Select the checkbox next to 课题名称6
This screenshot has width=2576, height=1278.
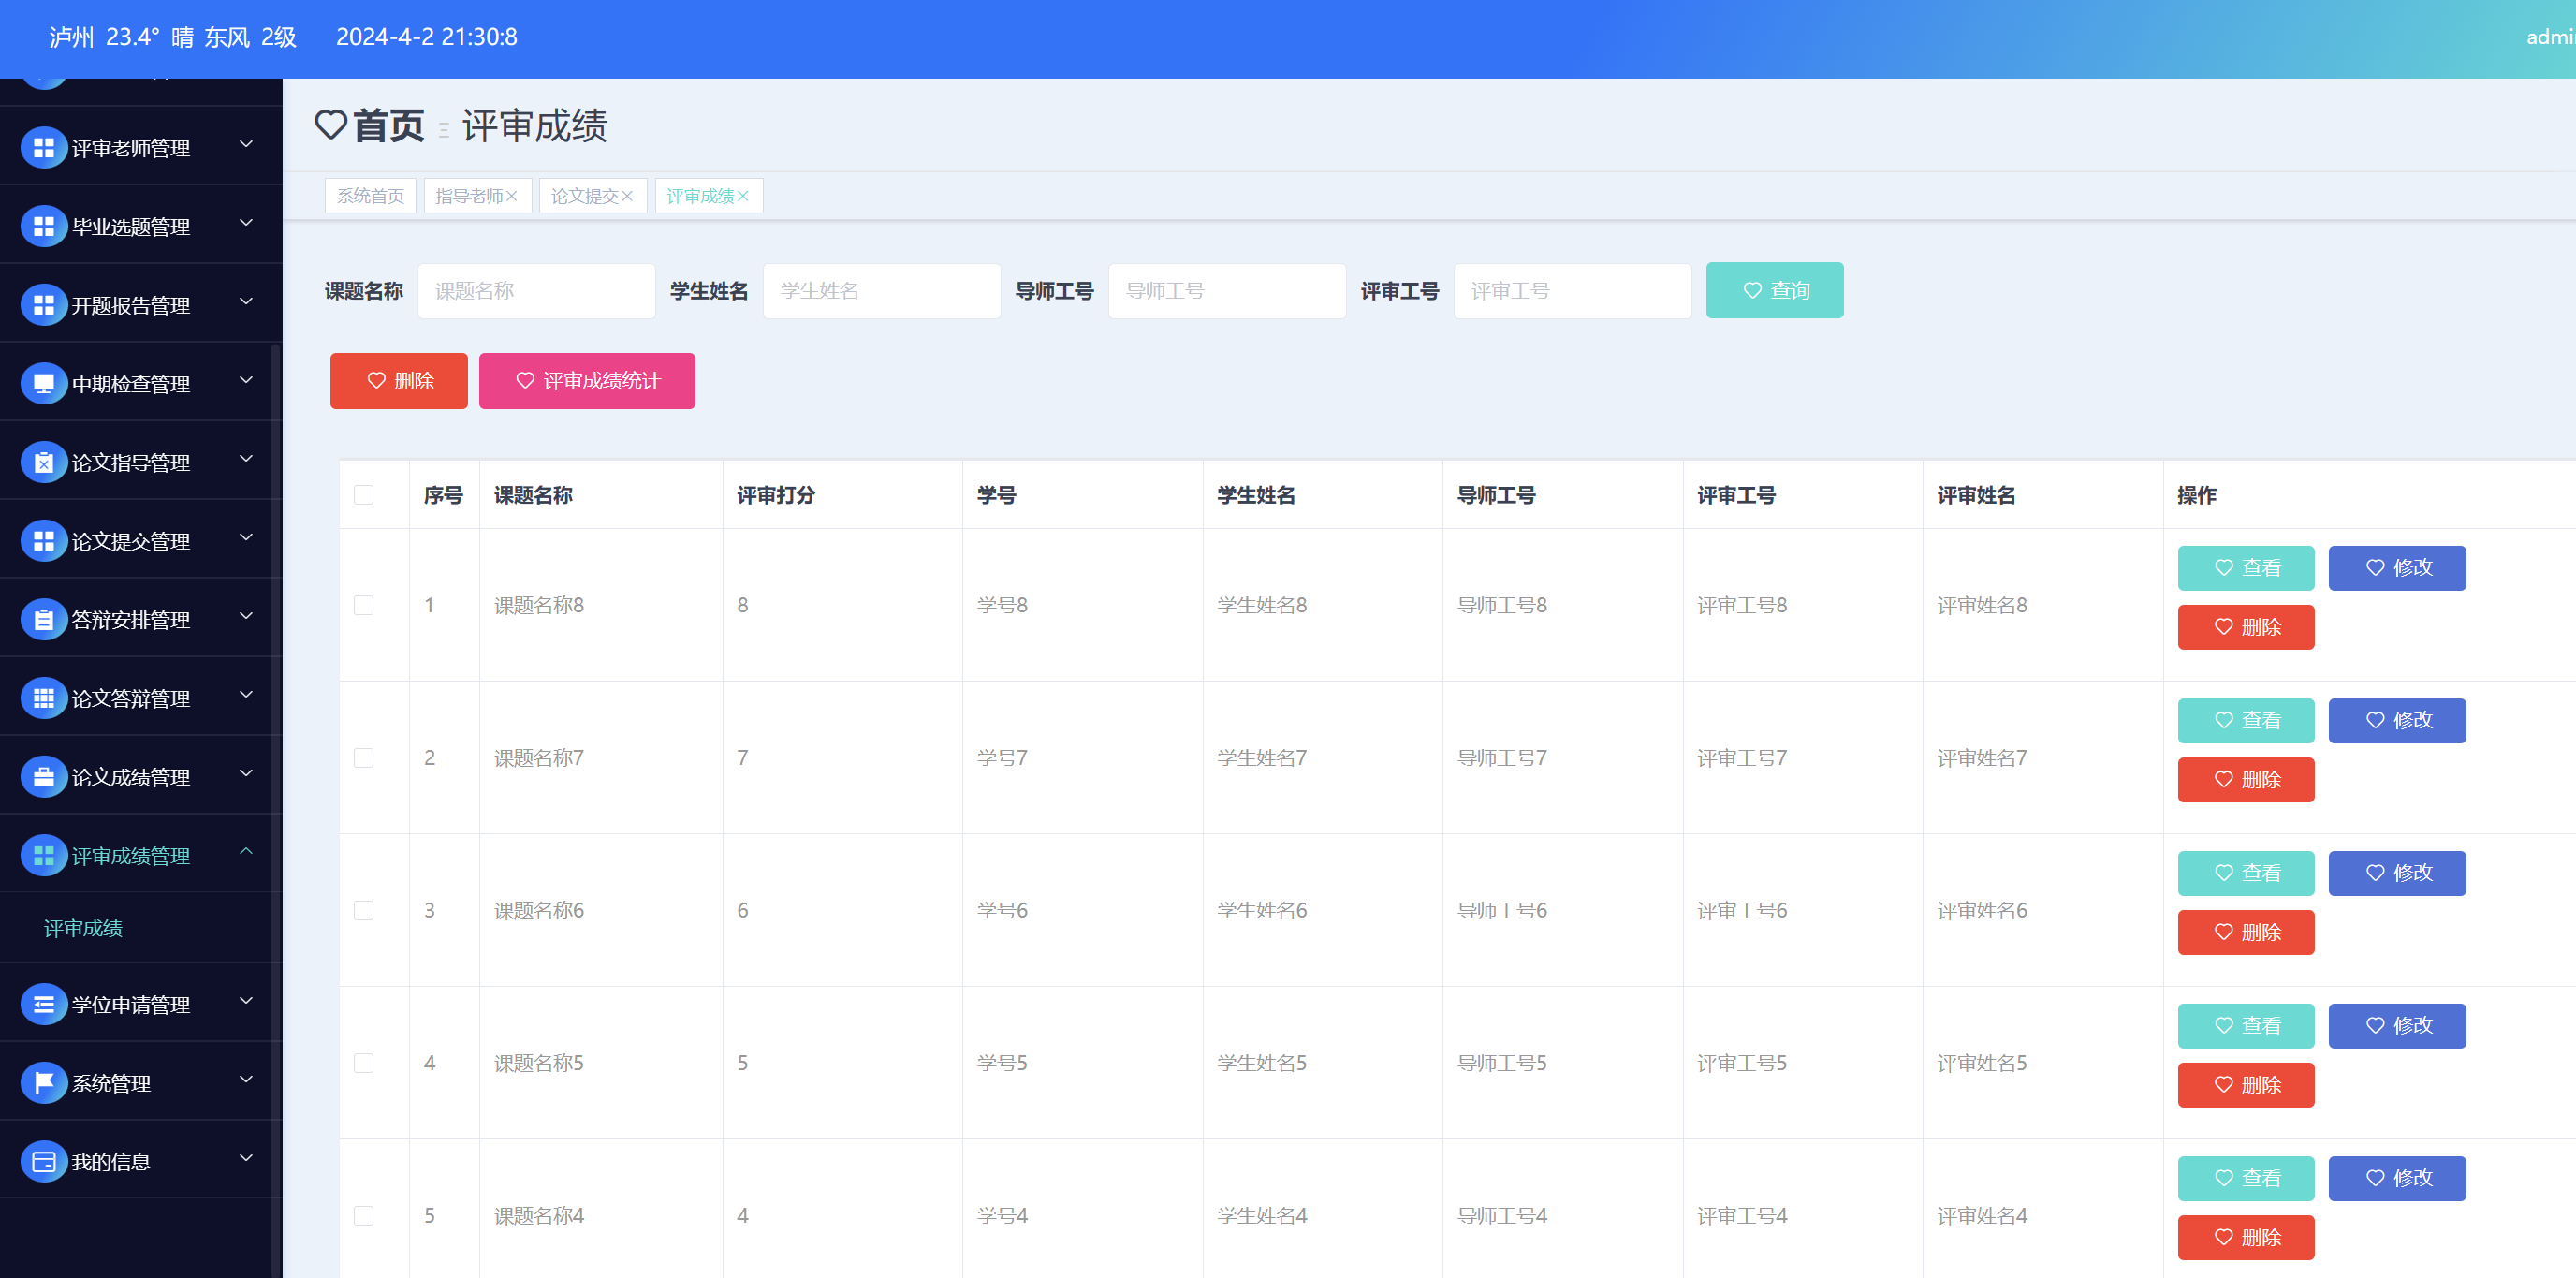[363, 910]
